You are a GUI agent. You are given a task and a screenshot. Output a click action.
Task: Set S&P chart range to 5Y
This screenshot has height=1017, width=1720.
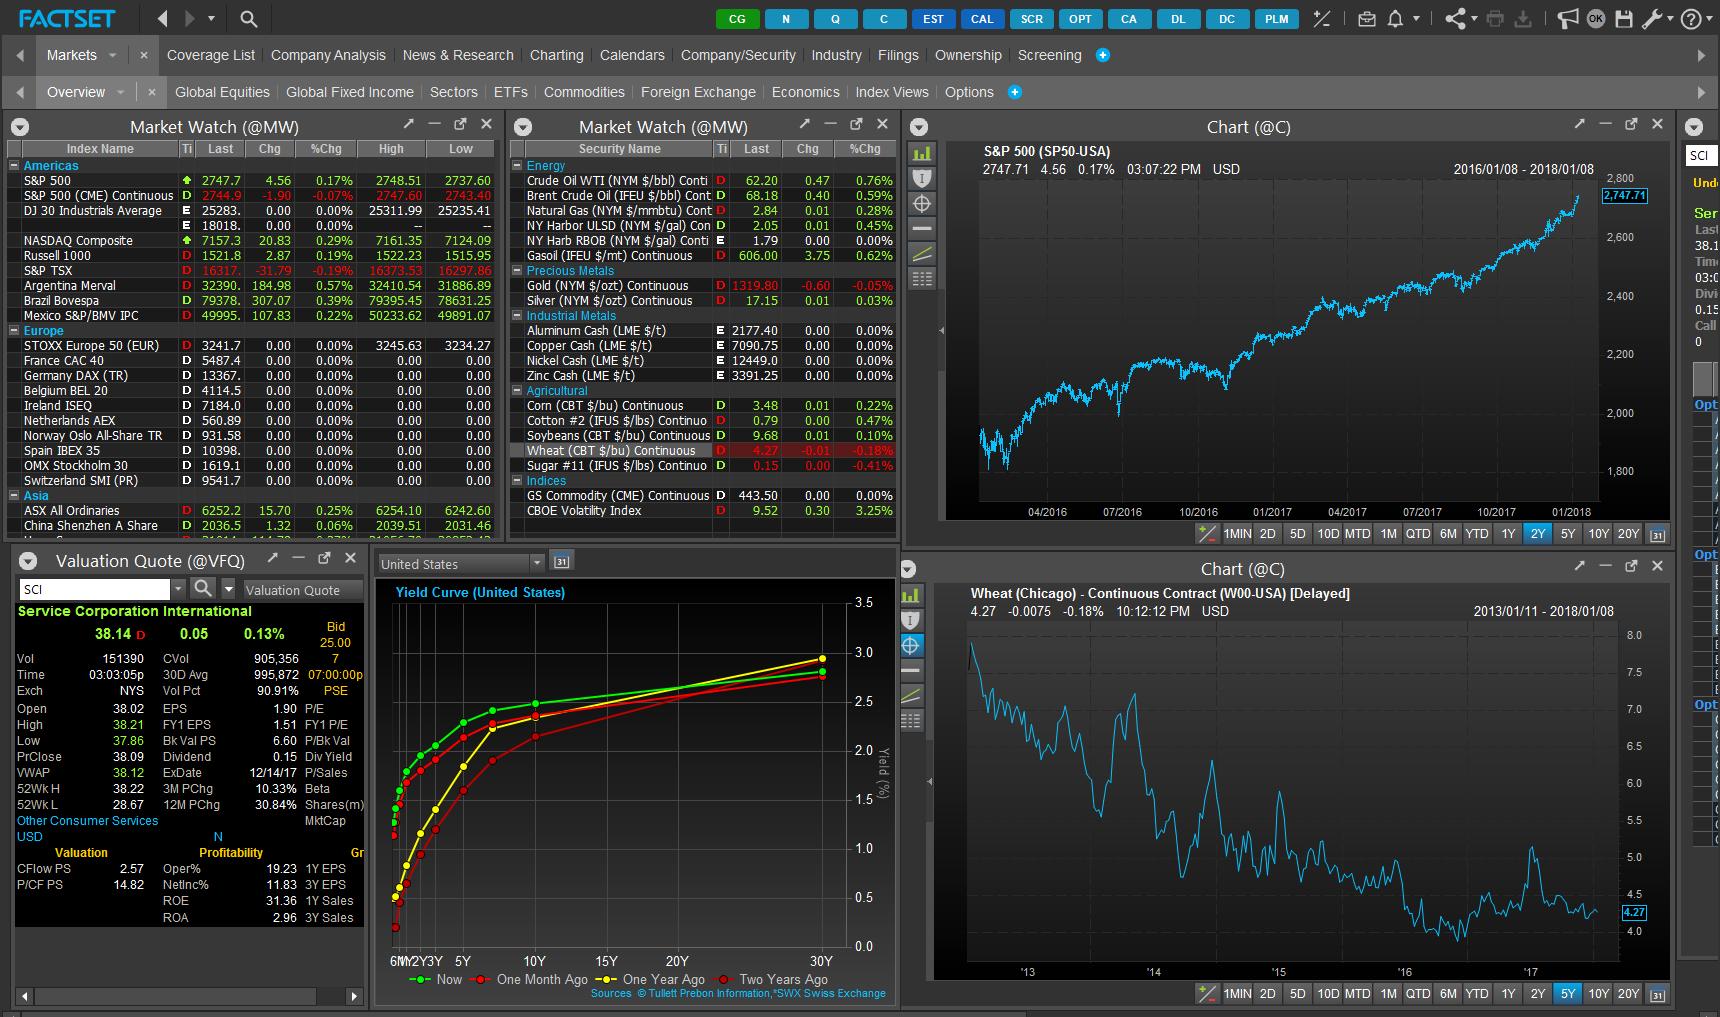[x=1568, y=534]
